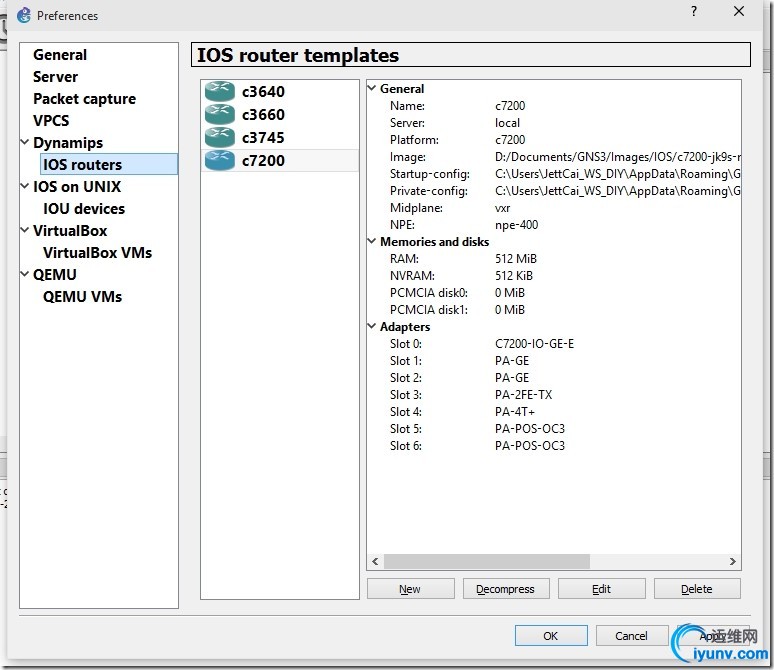
Task: Open IOU devices page
Action: tap(84, 208)
